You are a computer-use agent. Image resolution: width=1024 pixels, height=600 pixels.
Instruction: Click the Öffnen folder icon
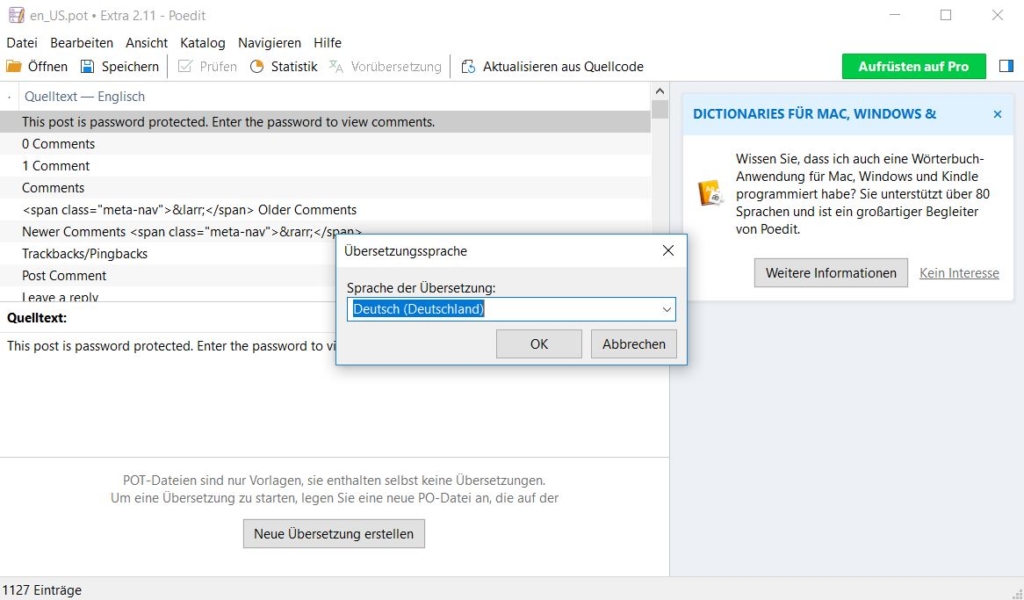point(14,67)
